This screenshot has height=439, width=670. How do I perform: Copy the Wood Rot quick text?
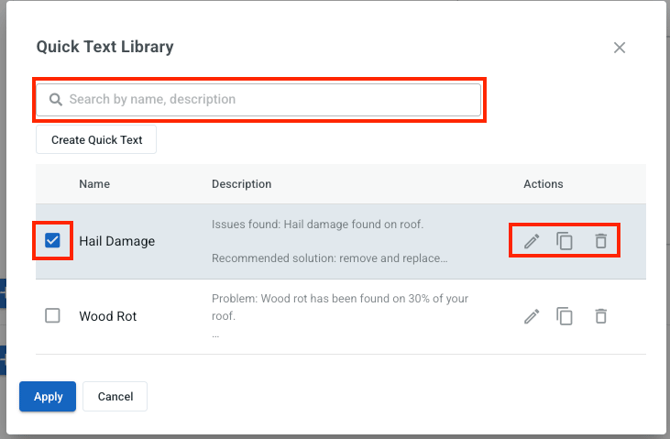click(565, 316)
